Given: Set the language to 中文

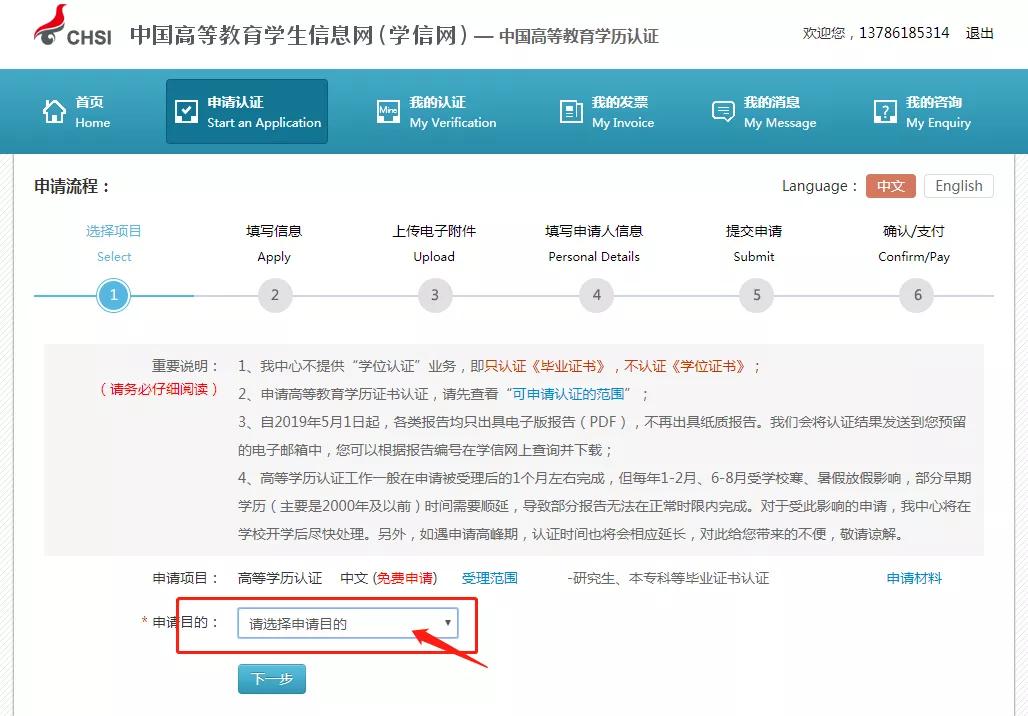Looking at the screenshot, I should click(x=890, y=186).
